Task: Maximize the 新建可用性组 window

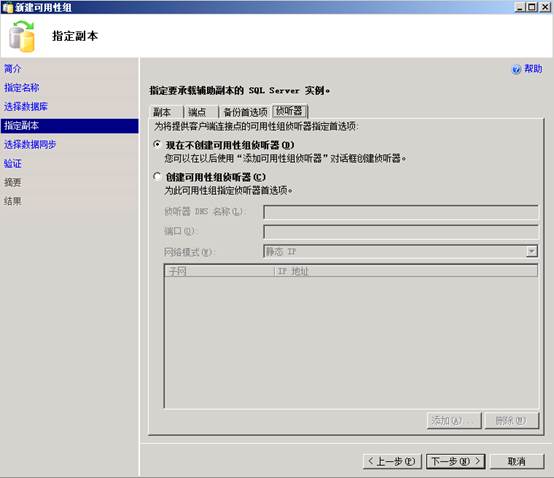Action: click(x=532, y=7)
